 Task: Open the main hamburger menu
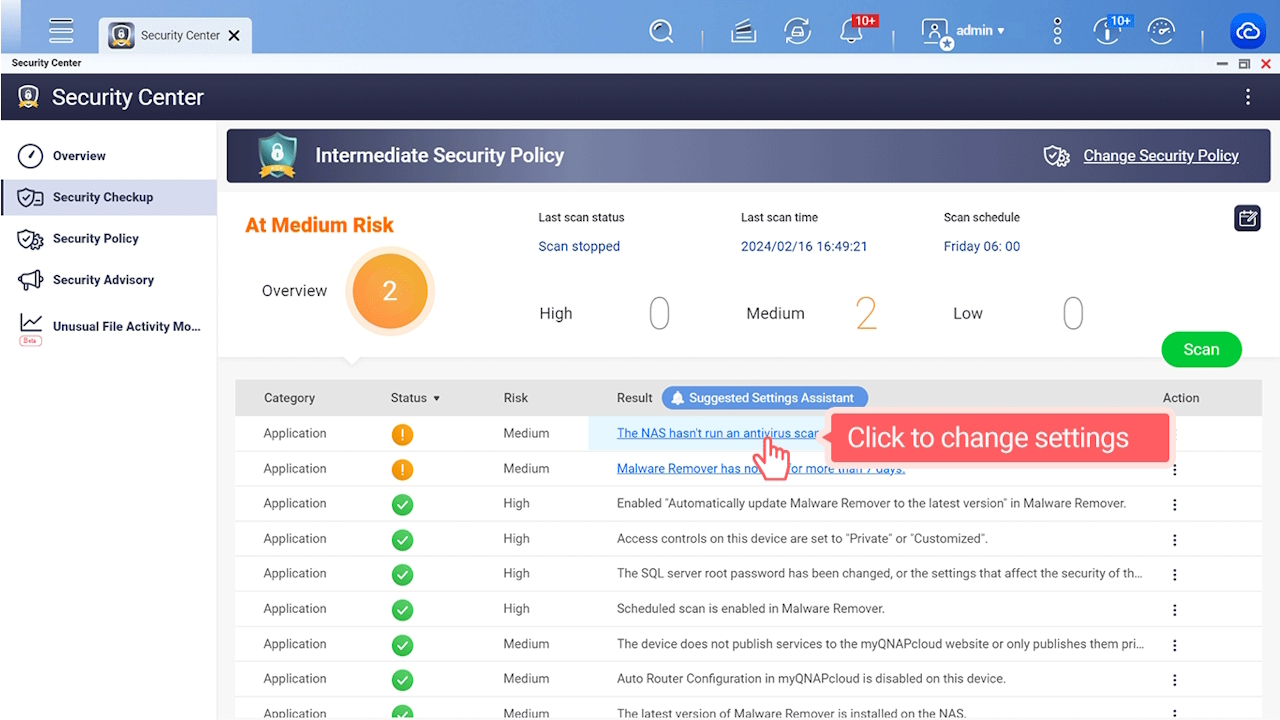(x=61, y=31)
